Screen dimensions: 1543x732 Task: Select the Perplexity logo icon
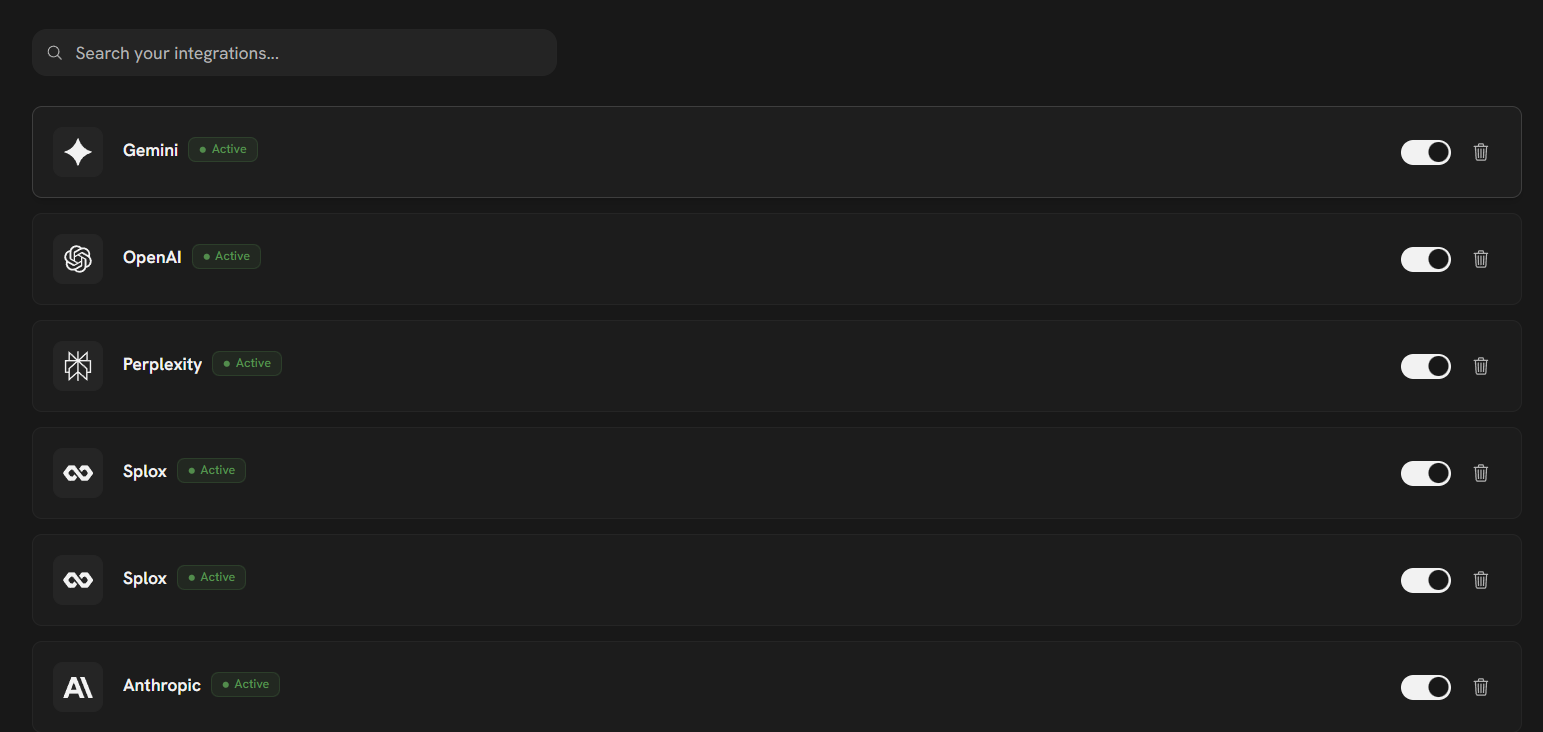tap(78, 366)
